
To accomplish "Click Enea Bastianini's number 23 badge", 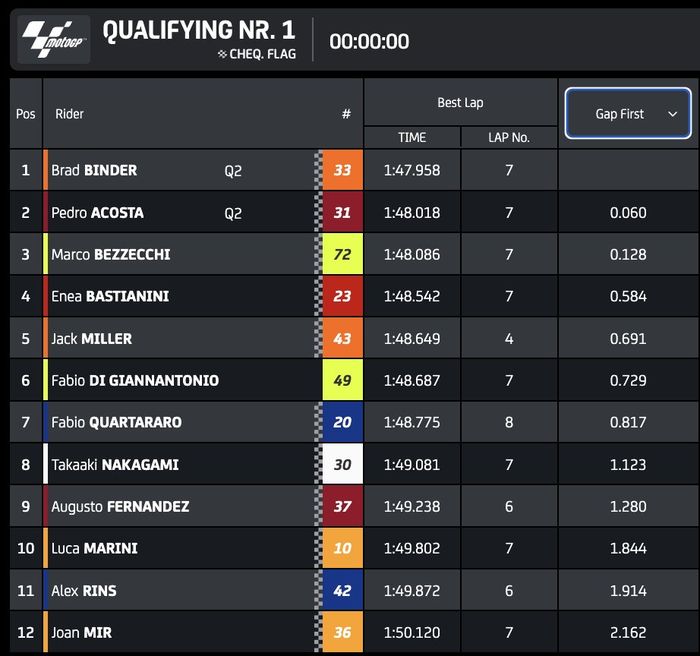I will point(342,297).
